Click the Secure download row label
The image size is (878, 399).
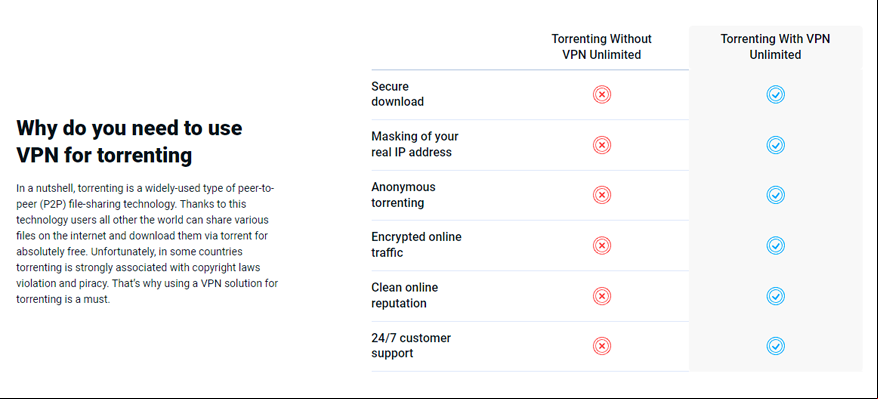tap(398, 94)
